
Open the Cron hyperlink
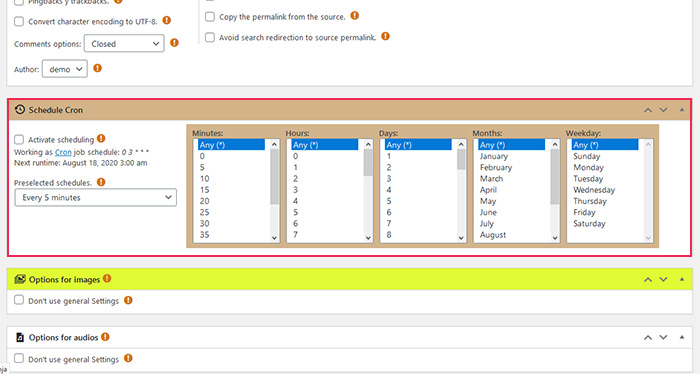pos(63,152)
